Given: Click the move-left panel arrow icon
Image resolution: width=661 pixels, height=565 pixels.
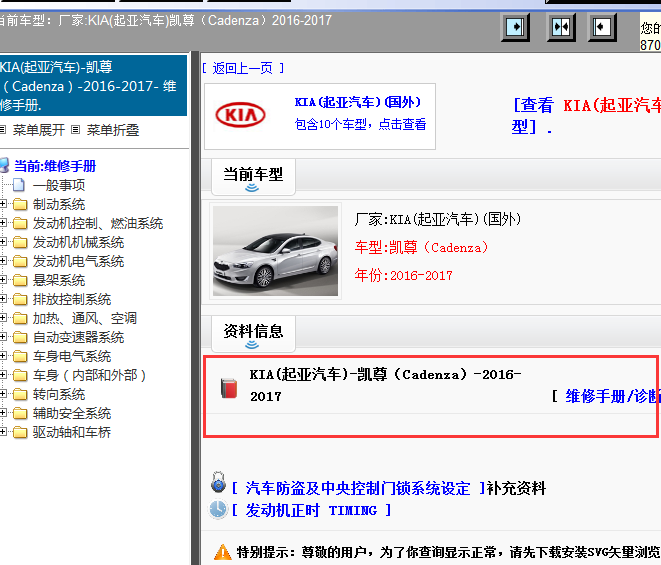Looking at the screenshot, I should [602, 27].
